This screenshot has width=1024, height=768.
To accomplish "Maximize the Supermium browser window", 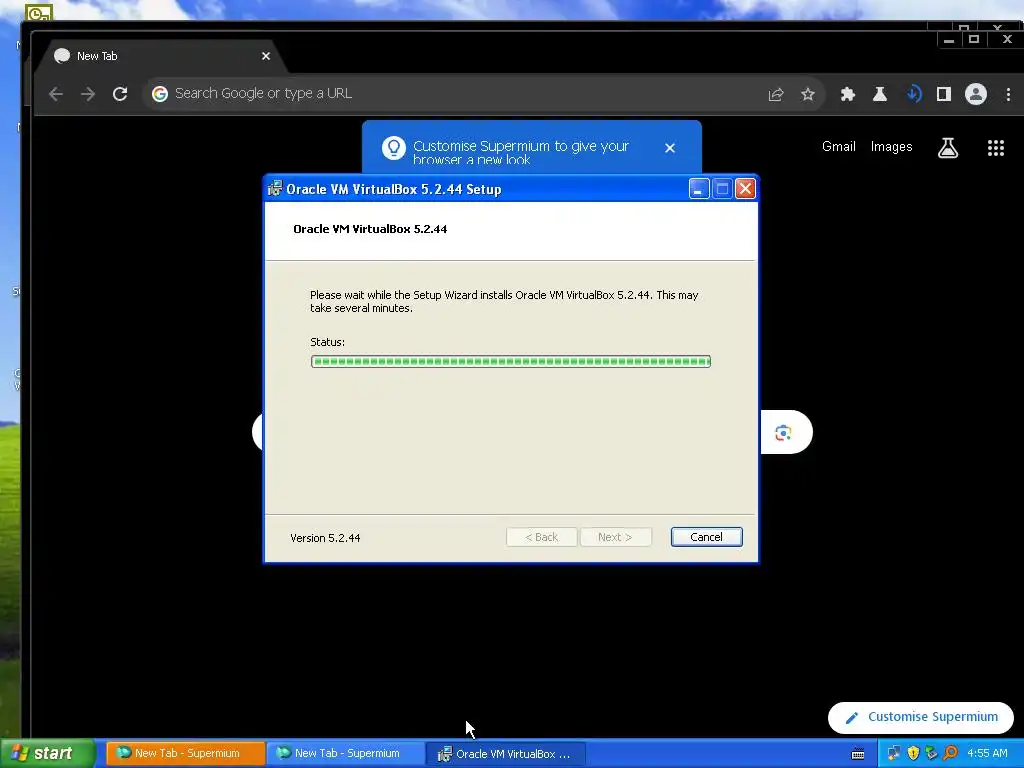I will [x=974, y=40].
